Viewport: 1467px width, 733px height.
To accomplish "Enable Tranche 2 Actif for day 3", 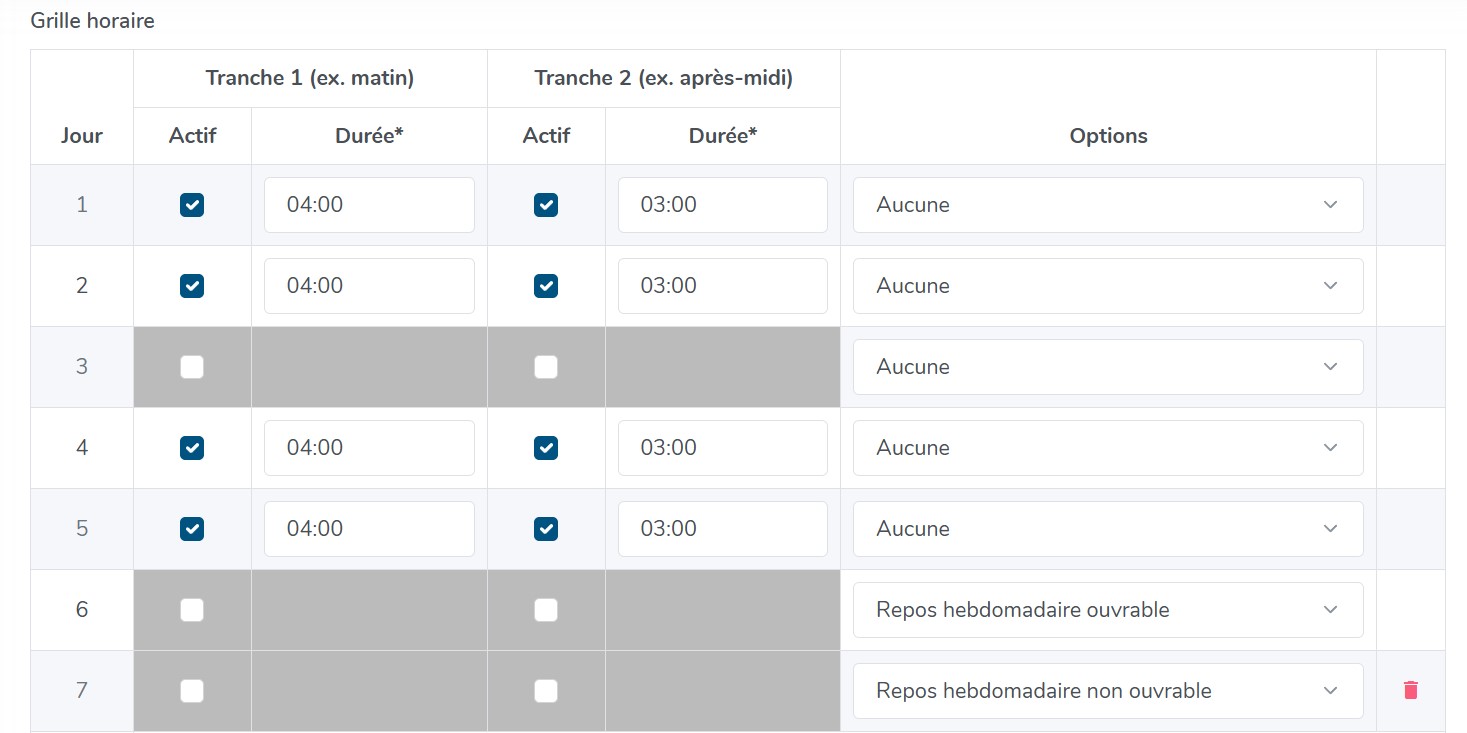I will (x=546, y=367).
